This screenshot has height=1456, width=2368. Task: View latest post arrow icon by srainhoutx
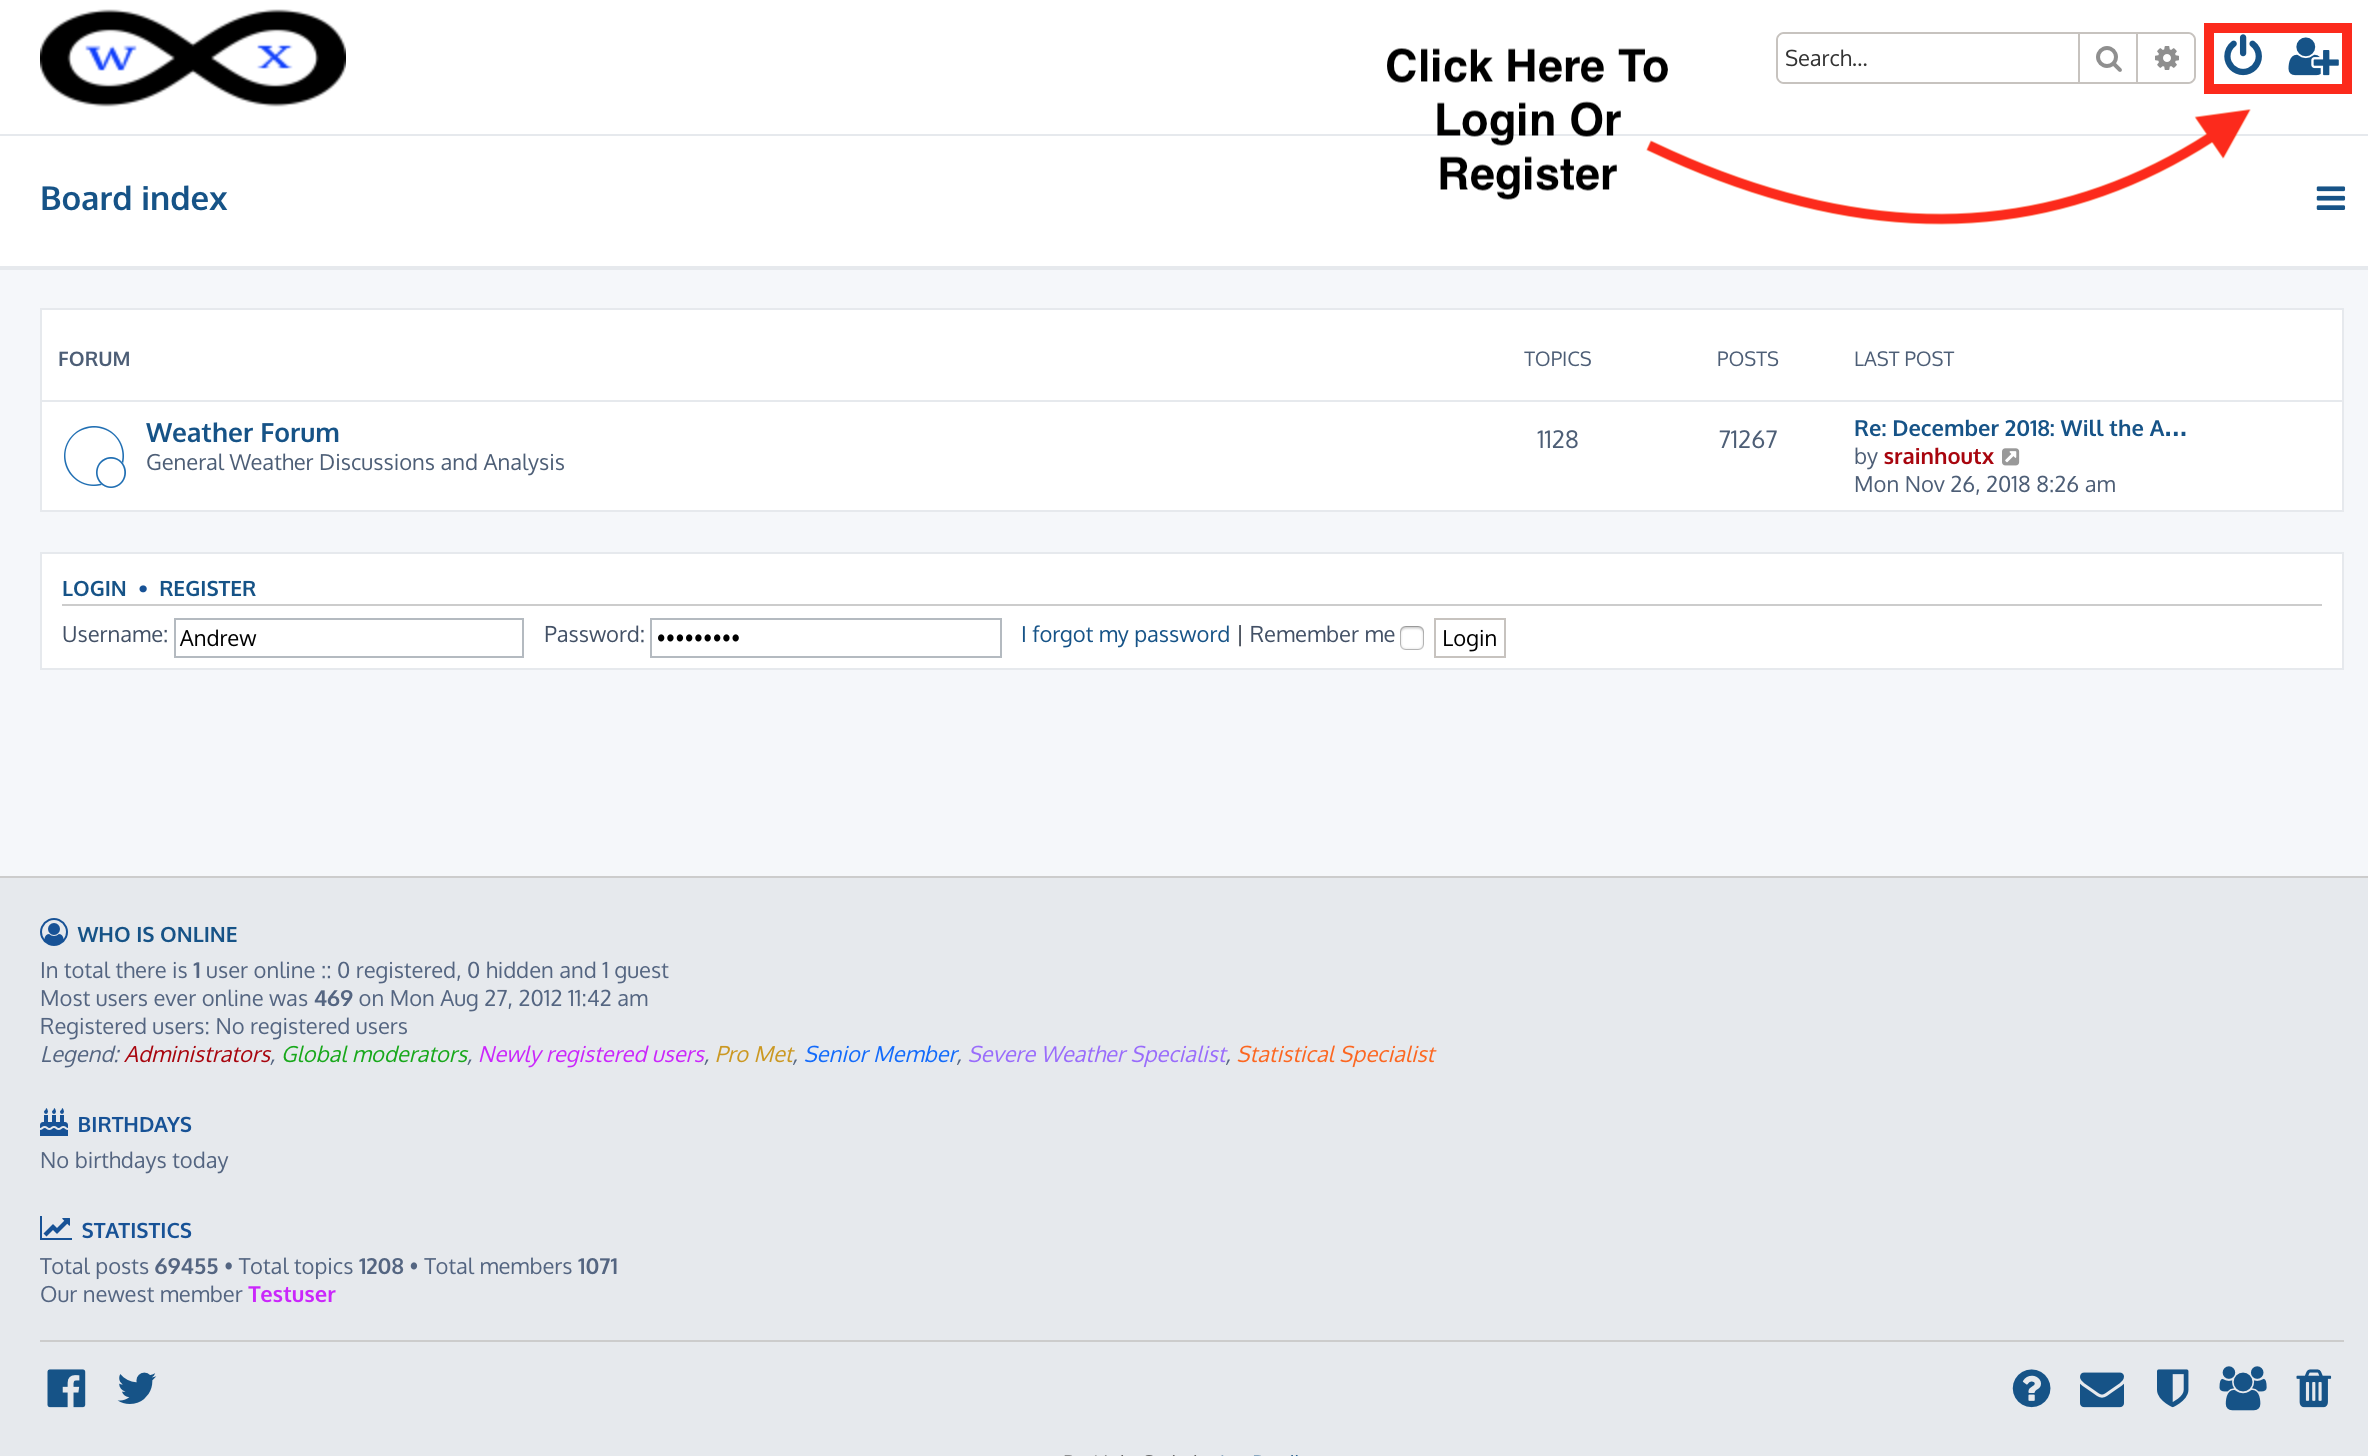[x=2011, y=457]
